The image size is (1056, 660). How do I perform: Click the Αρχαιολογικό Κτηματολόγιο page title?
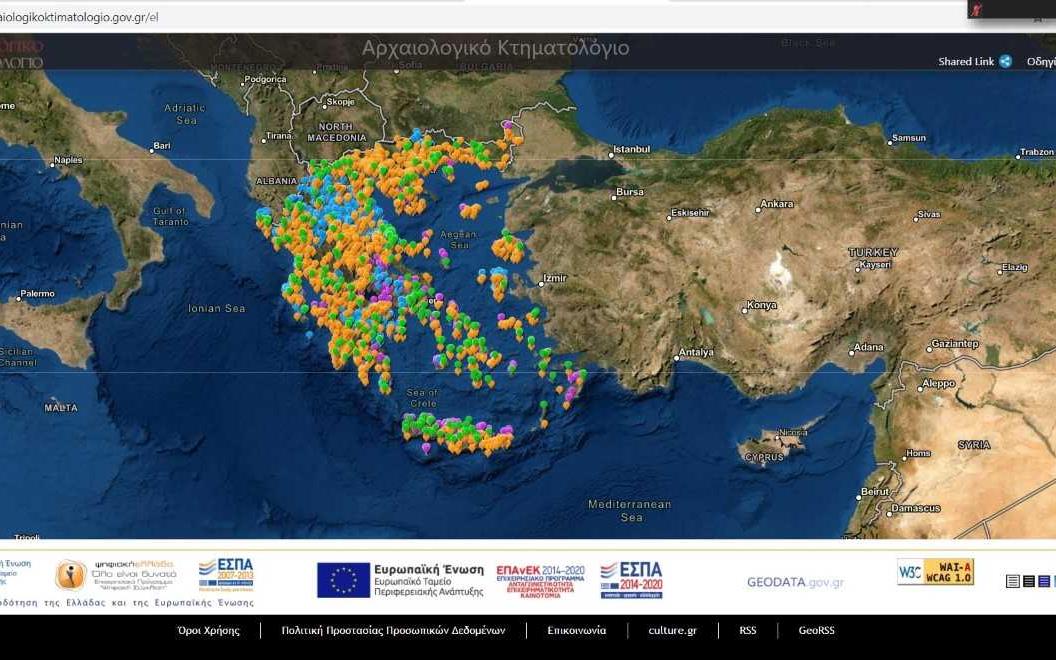coord(495,48)
